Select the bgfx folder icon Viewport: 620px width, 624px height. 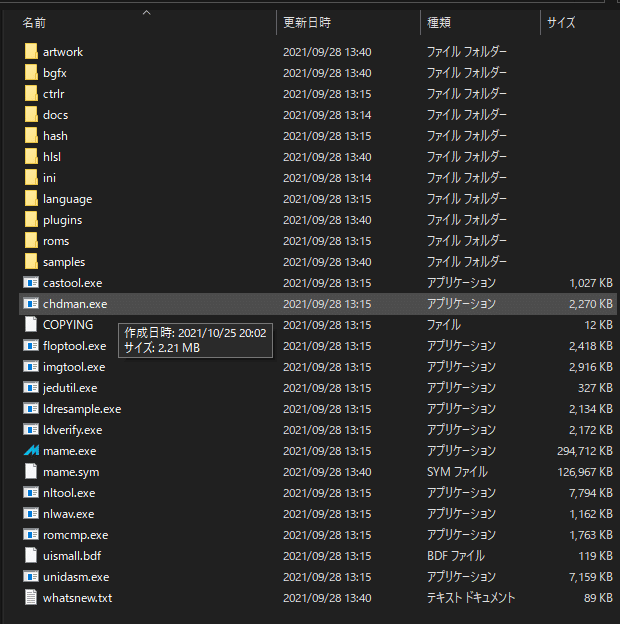(31, 73)
